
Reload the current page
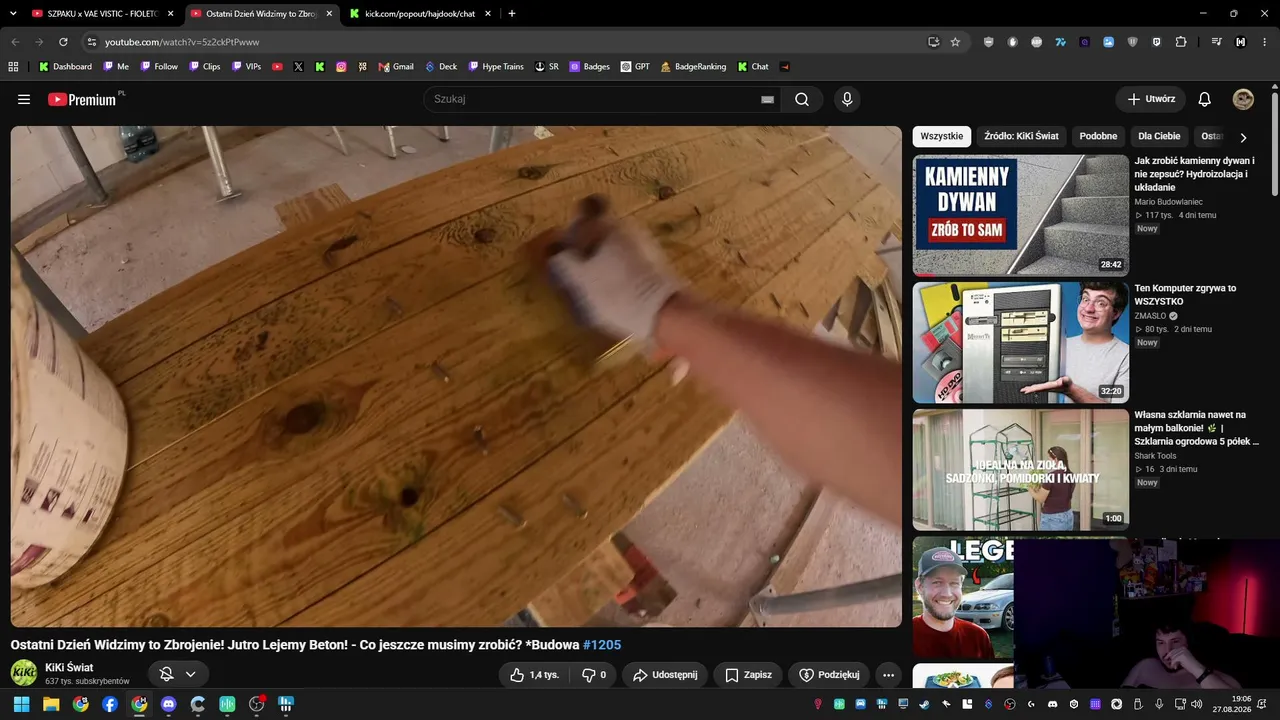click(x=63, y=42)
